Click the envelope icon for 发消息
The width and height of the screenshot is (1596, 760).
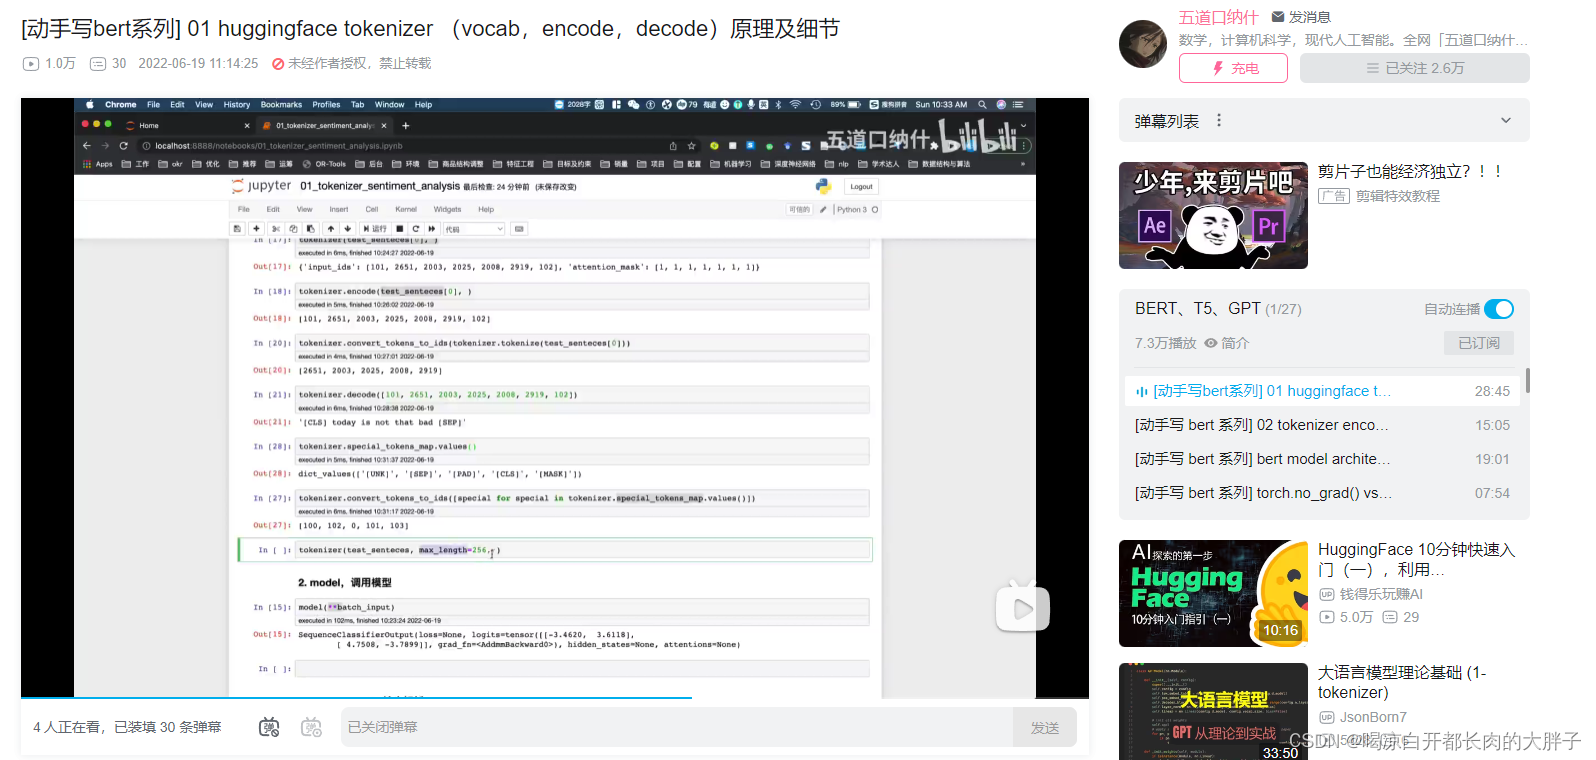pyautogui.click(x=1278, y=17)
